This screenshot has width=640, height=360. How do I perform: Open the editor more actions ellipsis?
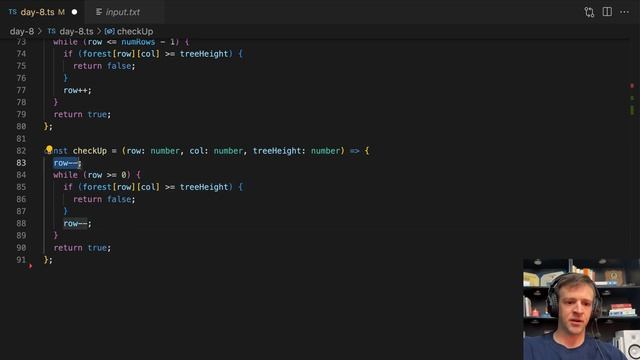[x=624, y=12]
